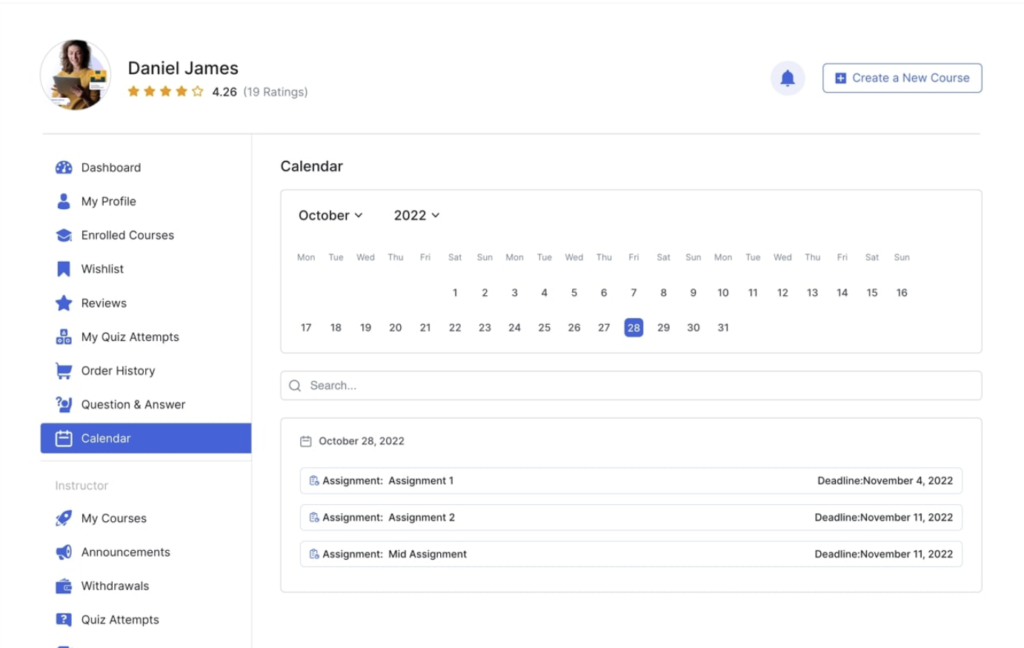Click the Reviews star icon

click(x=64, y=303)
